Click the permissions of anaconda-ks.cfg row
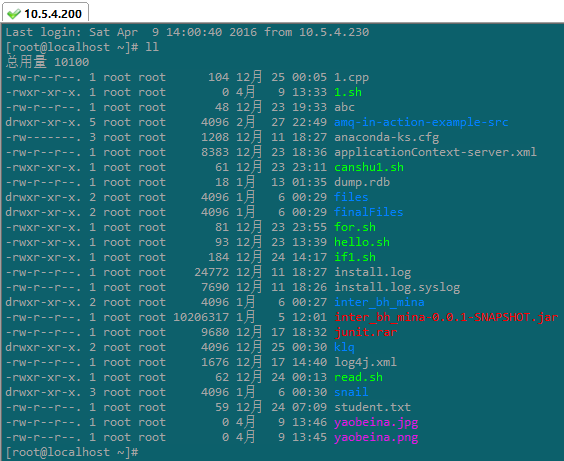The width and height of the screenshot is (564, 461). 43,137
